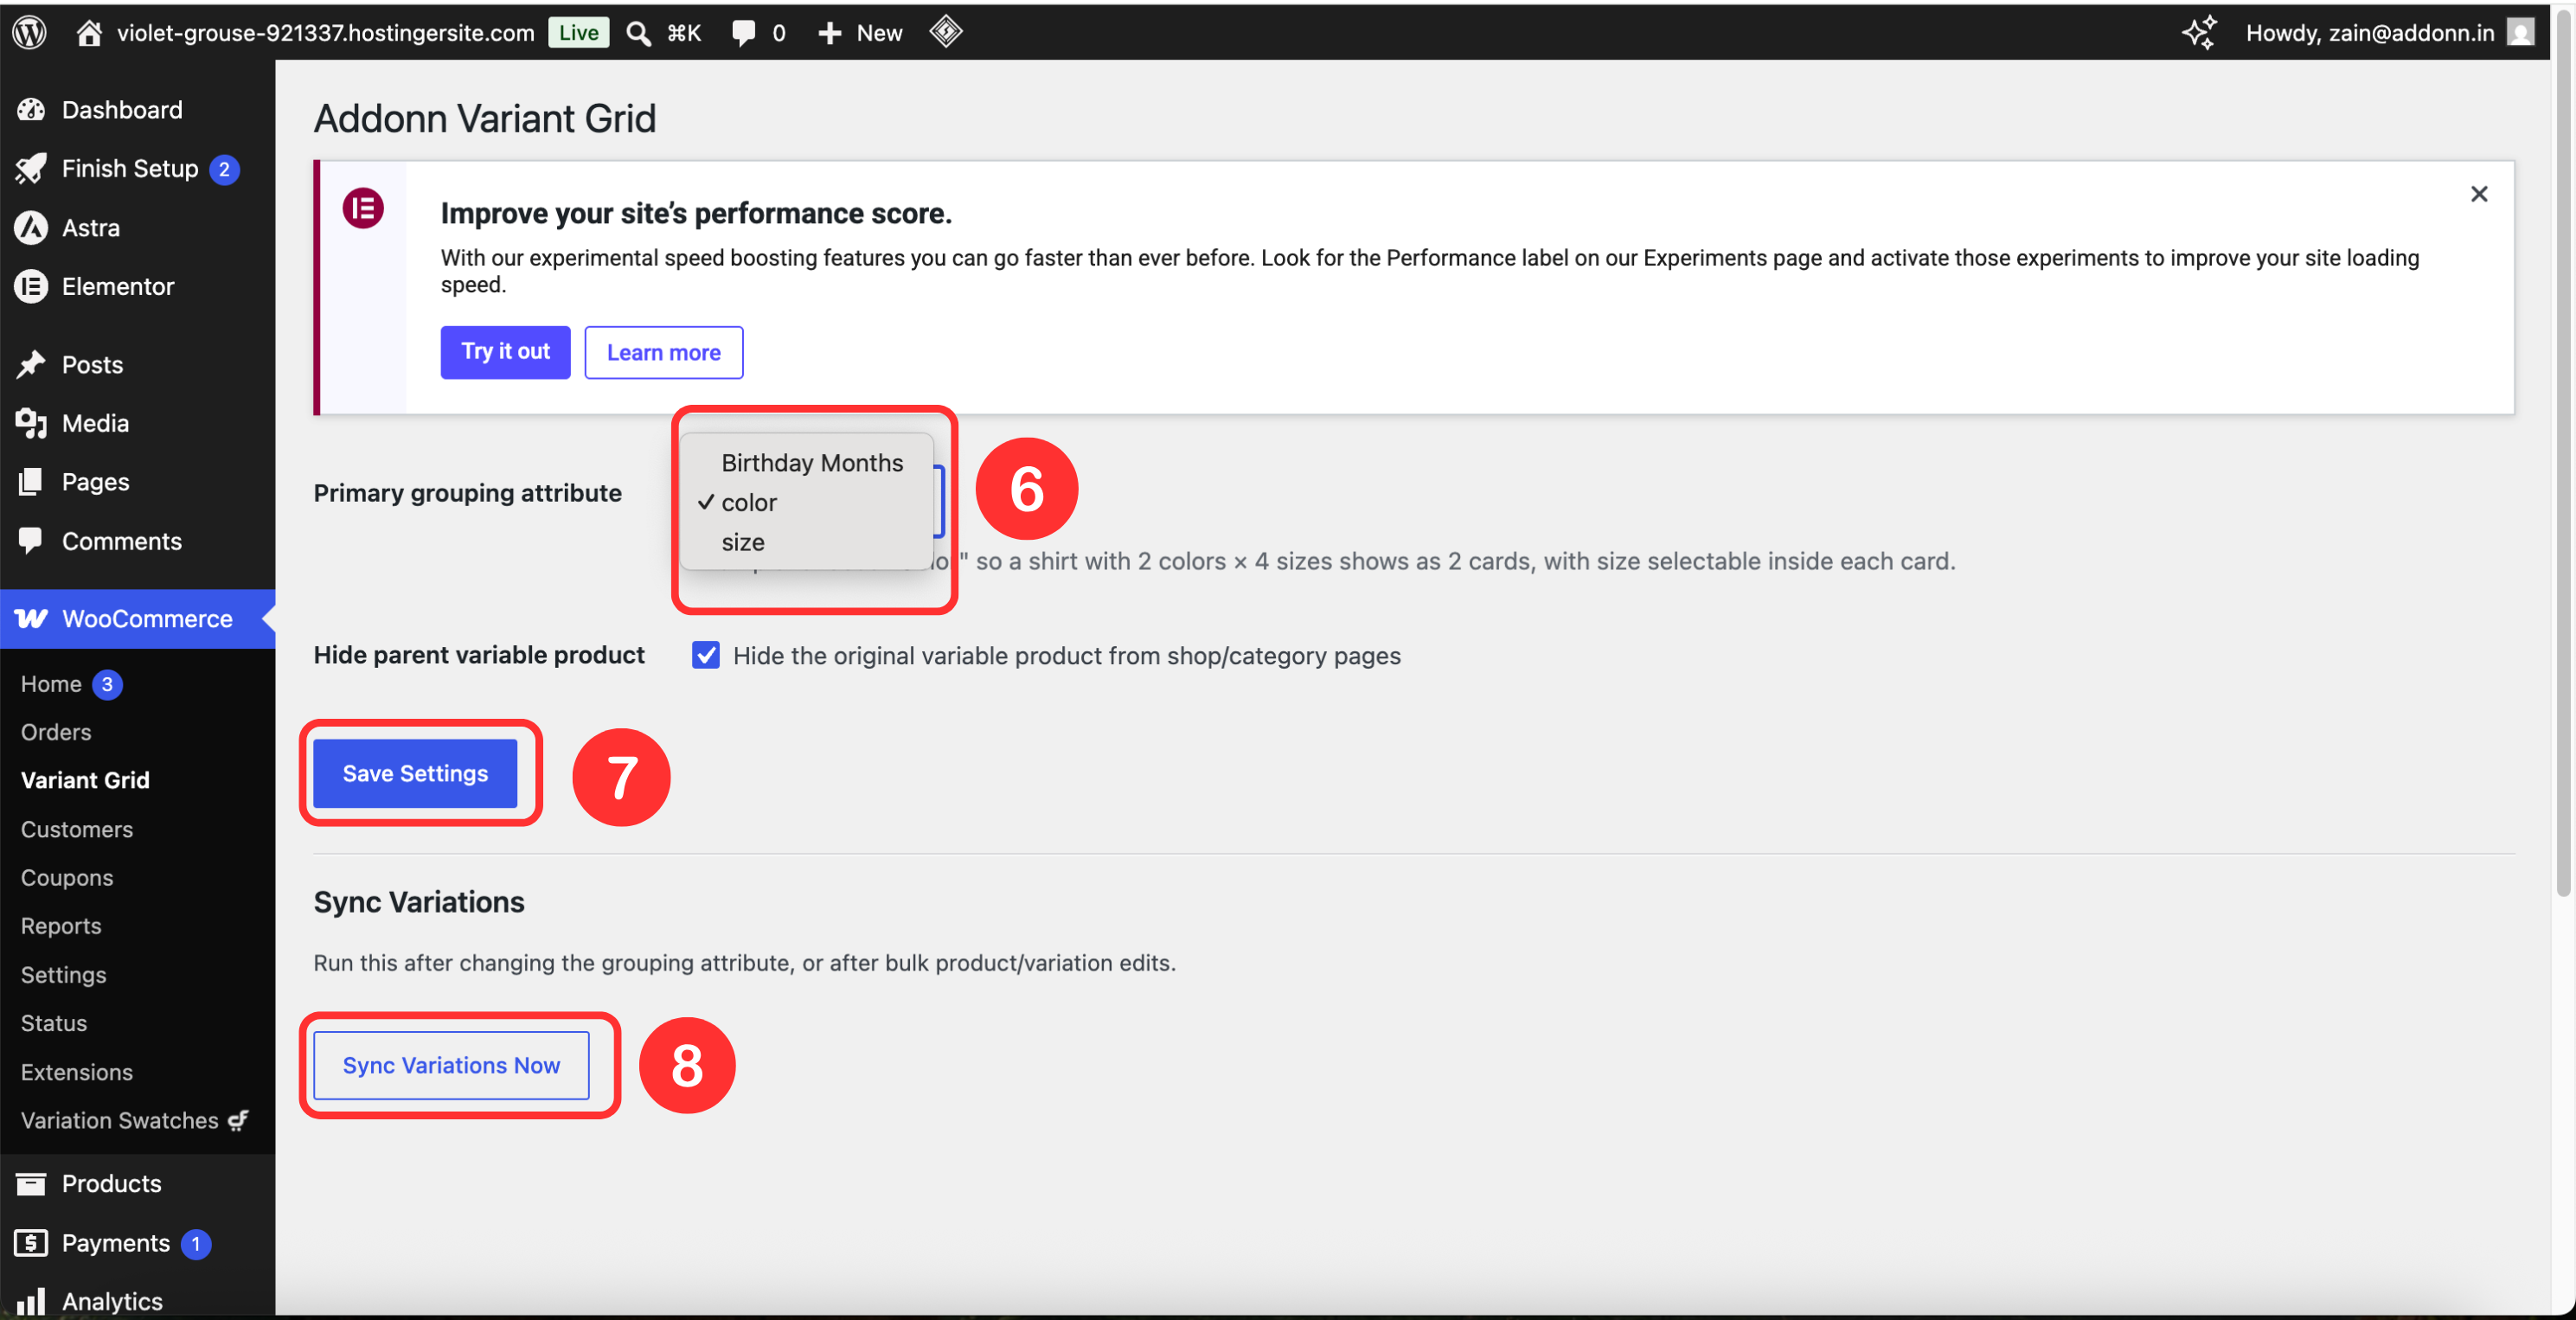2576x1320 pixels.
Task: Pick size as grouping attribute
Action: coord(807,543)
